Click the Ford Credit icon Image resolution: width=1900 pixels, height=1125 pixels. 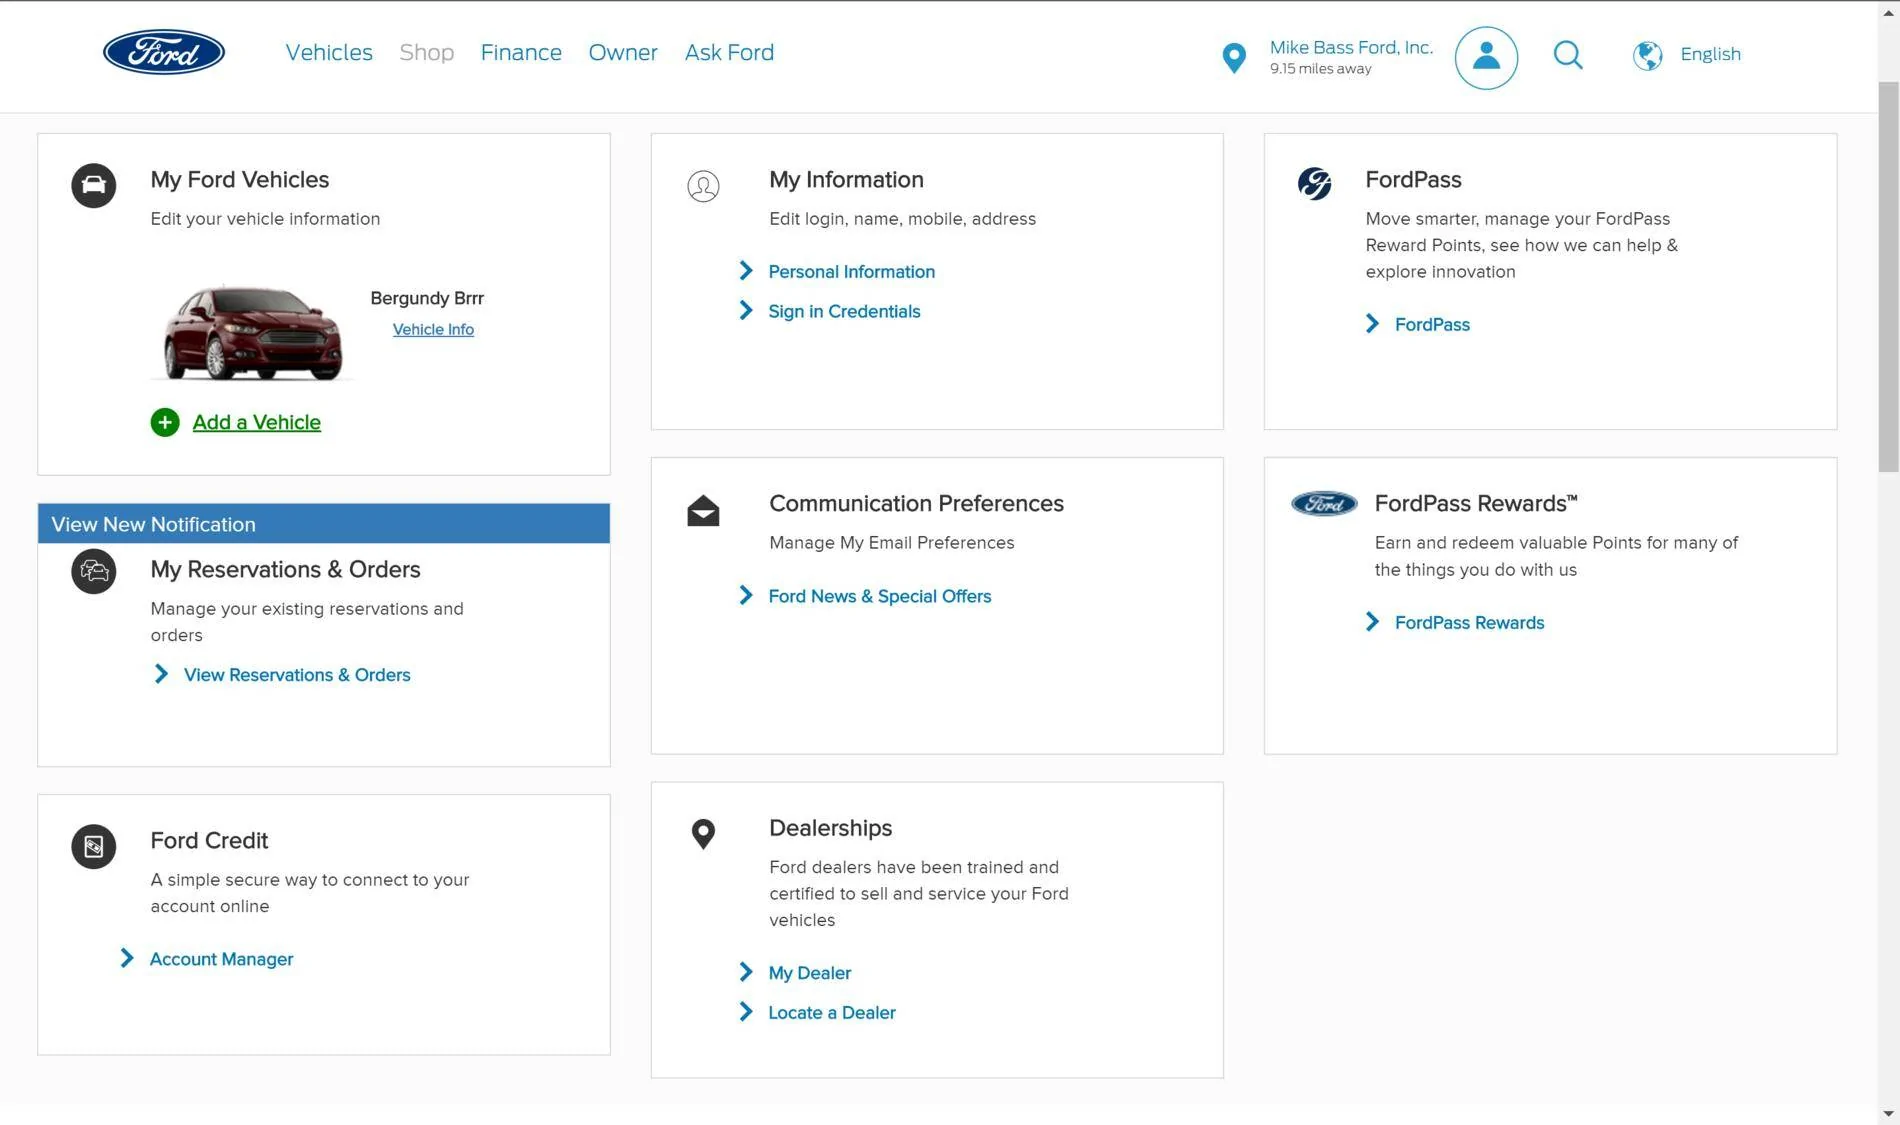(x=94, y=846)
